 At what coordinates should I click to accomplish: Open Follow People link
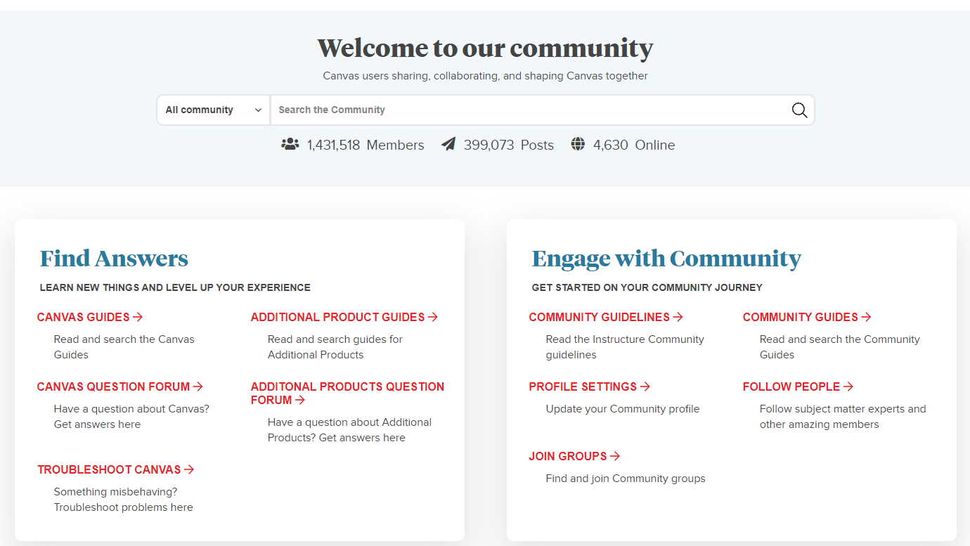[798, 386]
